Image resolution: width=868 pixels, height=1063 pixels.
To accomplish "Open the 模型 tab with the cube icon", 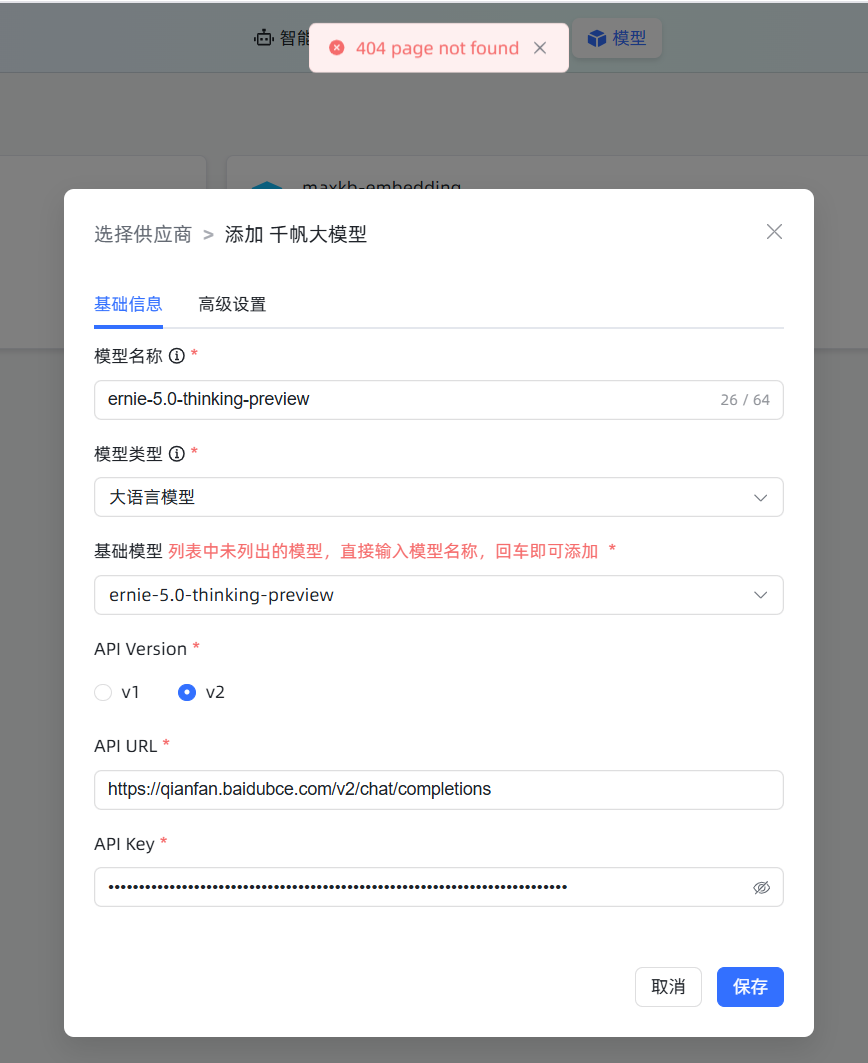I will pyautogui.click(x=617, y=38).
